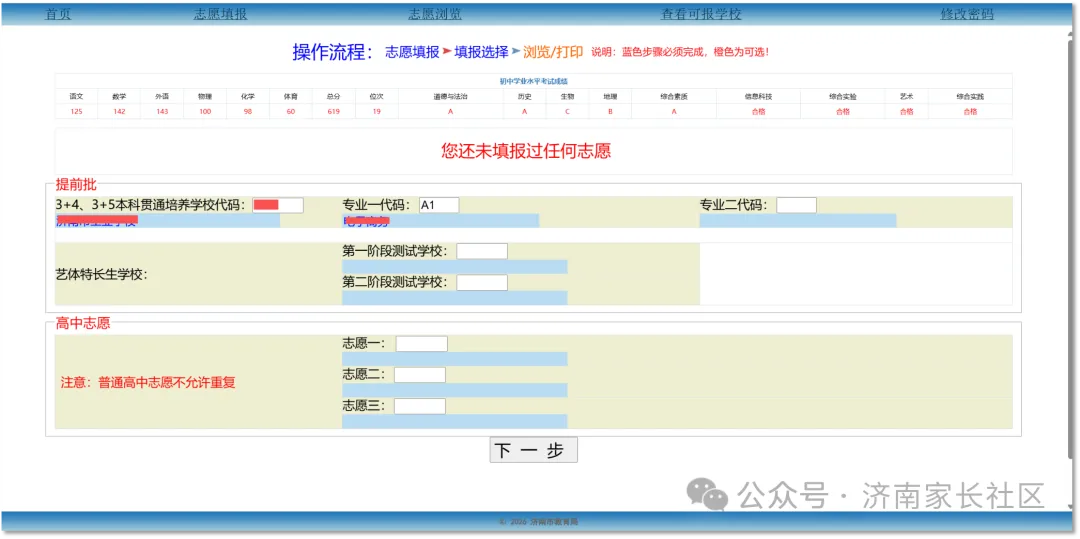Focus the 第二阶段测试学校 input box

click(x=482, y=282)
